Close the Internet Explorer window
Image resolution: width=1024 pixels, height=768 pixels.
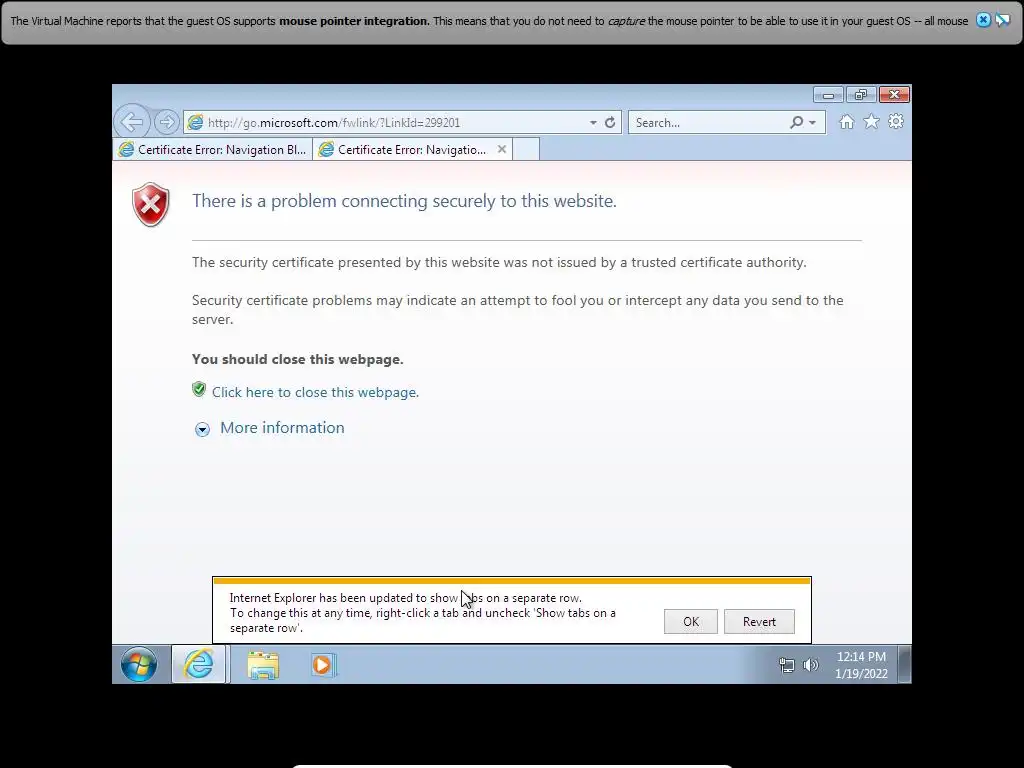click(x=894, y=95)
